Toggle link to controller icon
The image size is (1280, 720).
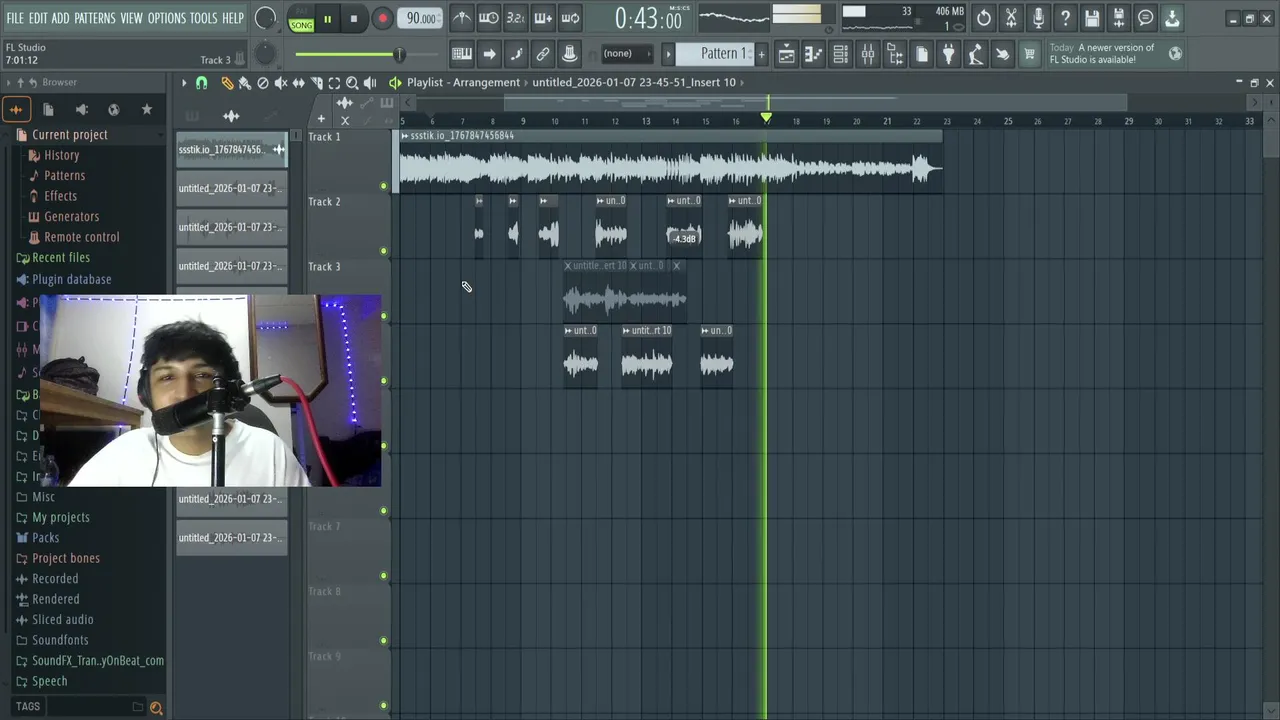click(x=543, y=54)
